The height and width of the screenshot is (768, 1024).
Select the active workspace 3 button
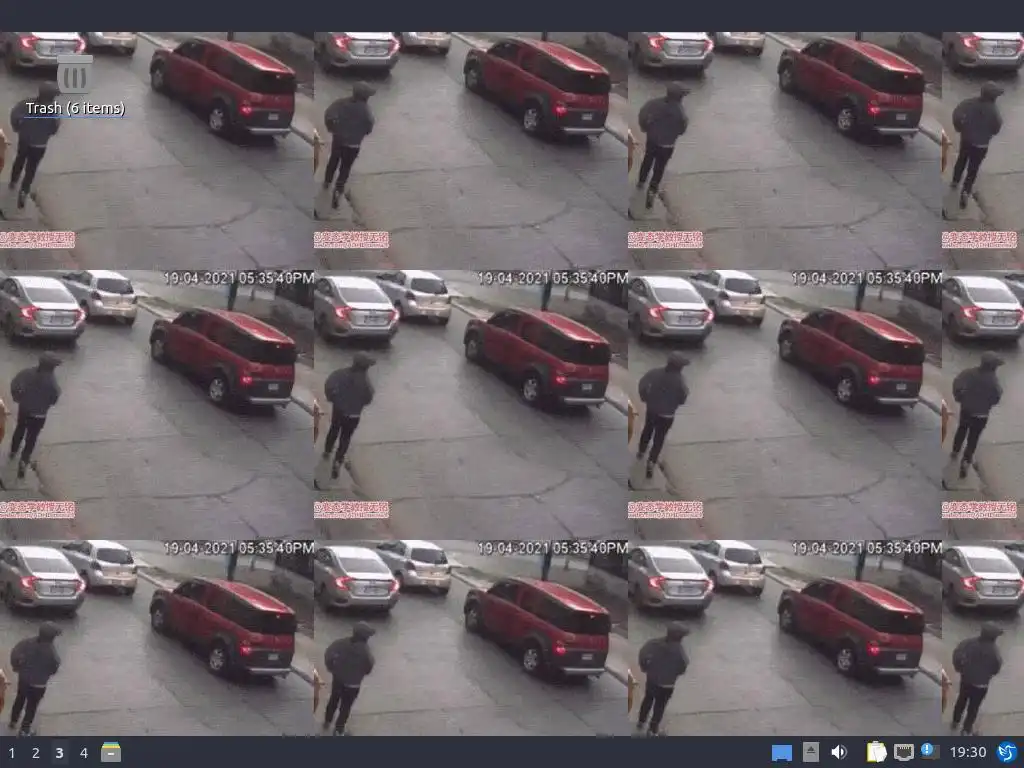59,753
